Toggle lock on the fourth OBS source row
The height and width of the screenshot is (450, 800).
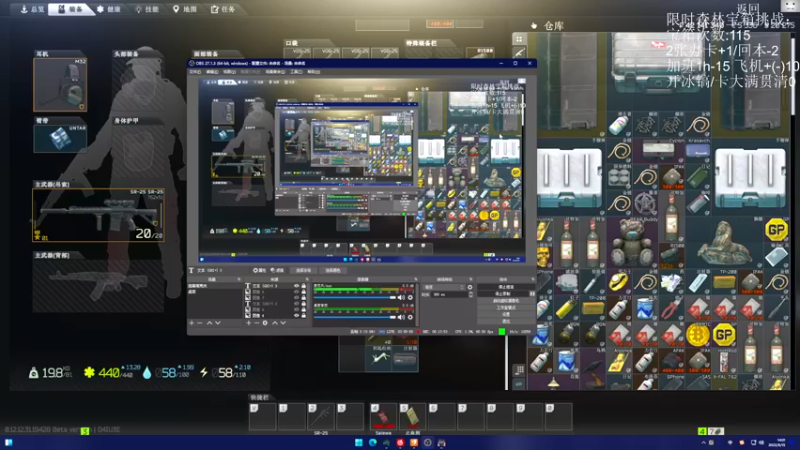coord(304,304)
